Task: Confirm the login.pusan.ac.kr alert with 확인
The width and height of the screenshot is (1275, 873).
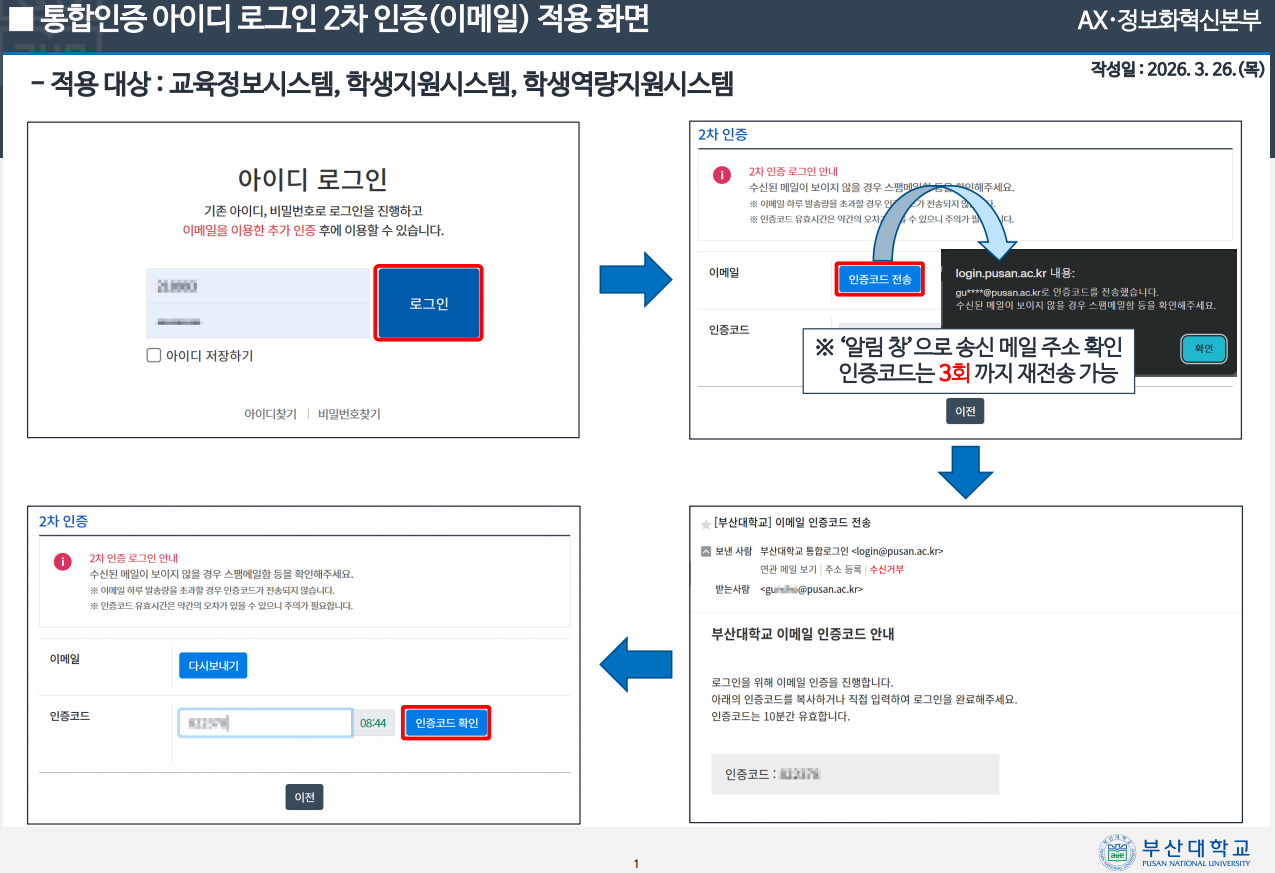Action: [x=1203, y=349]
